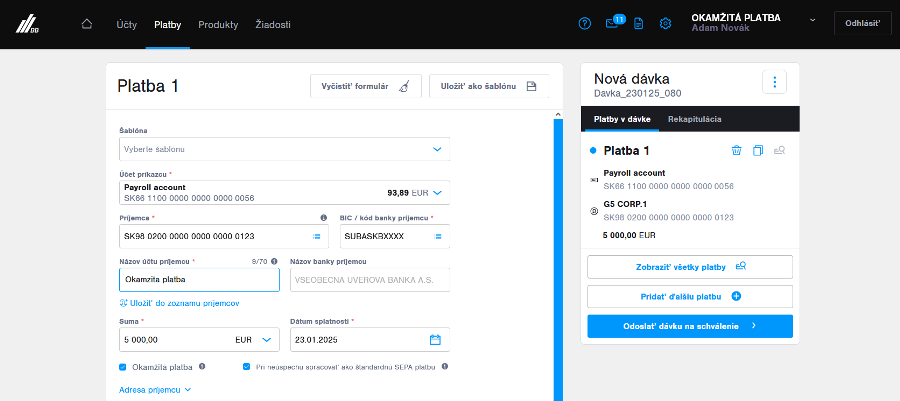Viewport: 900px width, 401px height.
Task: Click the bank logo in header
Action: [x=27, y=25]
